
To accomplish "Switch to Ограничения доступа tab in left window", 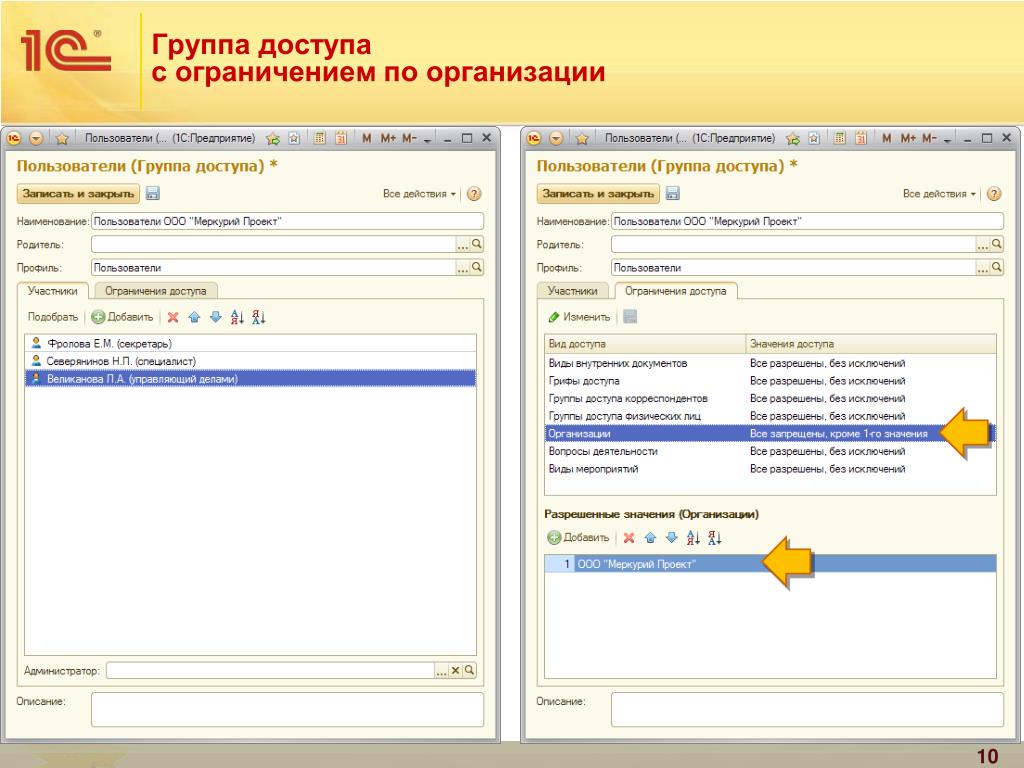I will click(155, 291).
